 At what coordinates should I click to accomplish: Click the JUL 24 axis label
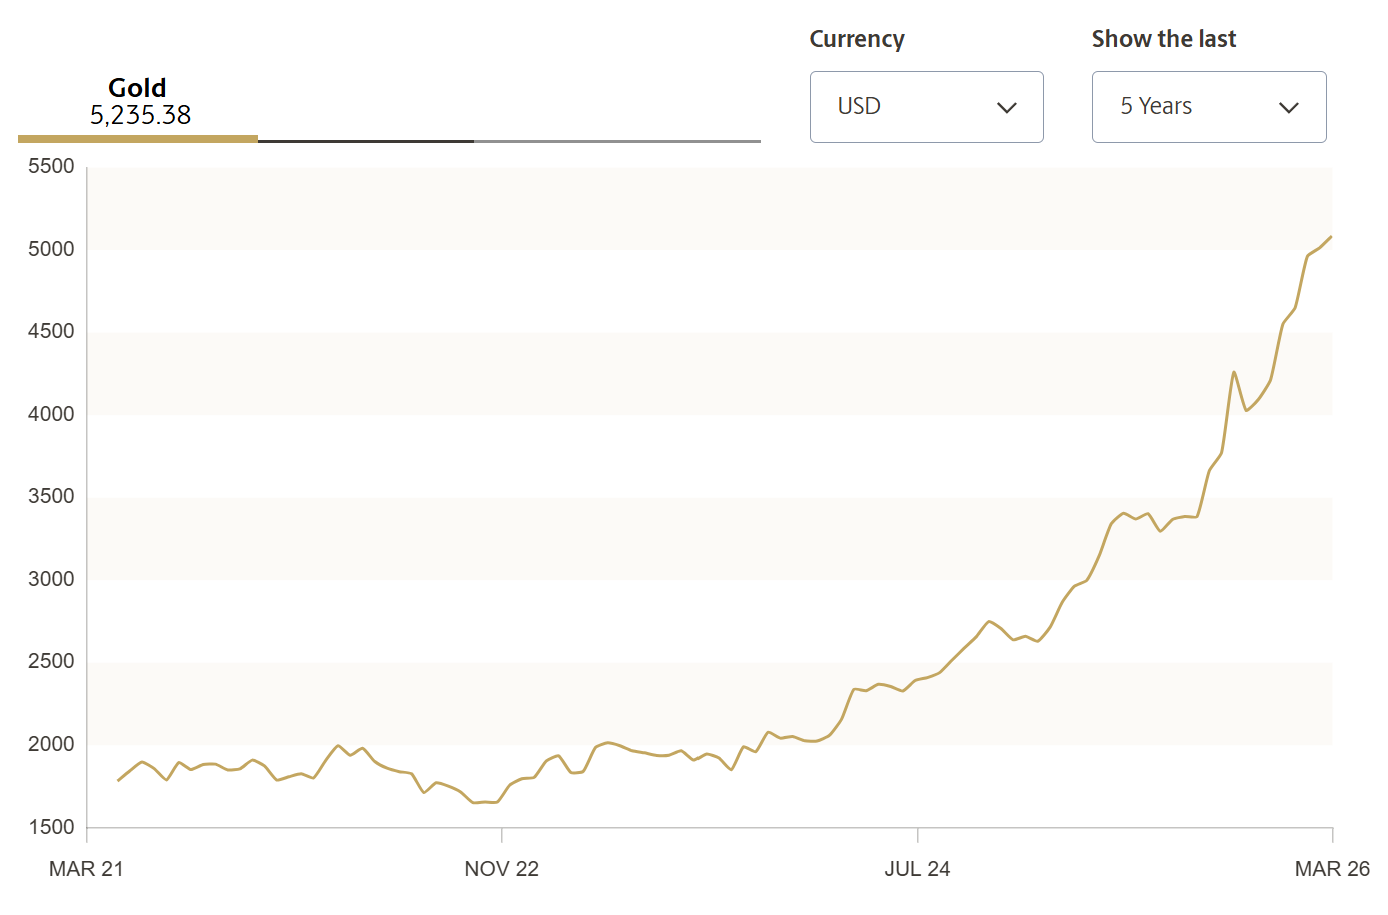916,869
